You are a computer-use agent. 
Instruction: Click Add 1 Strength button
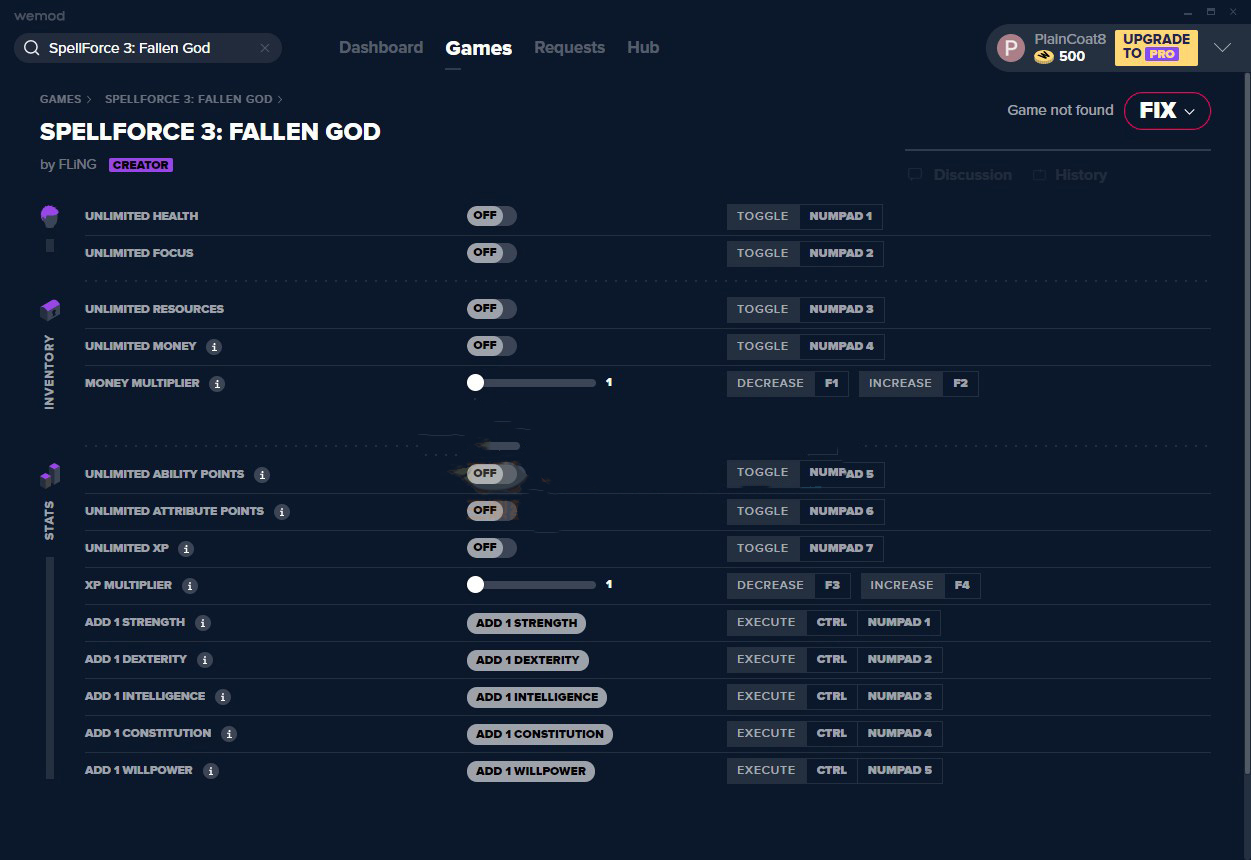click(x=526, y=623)
